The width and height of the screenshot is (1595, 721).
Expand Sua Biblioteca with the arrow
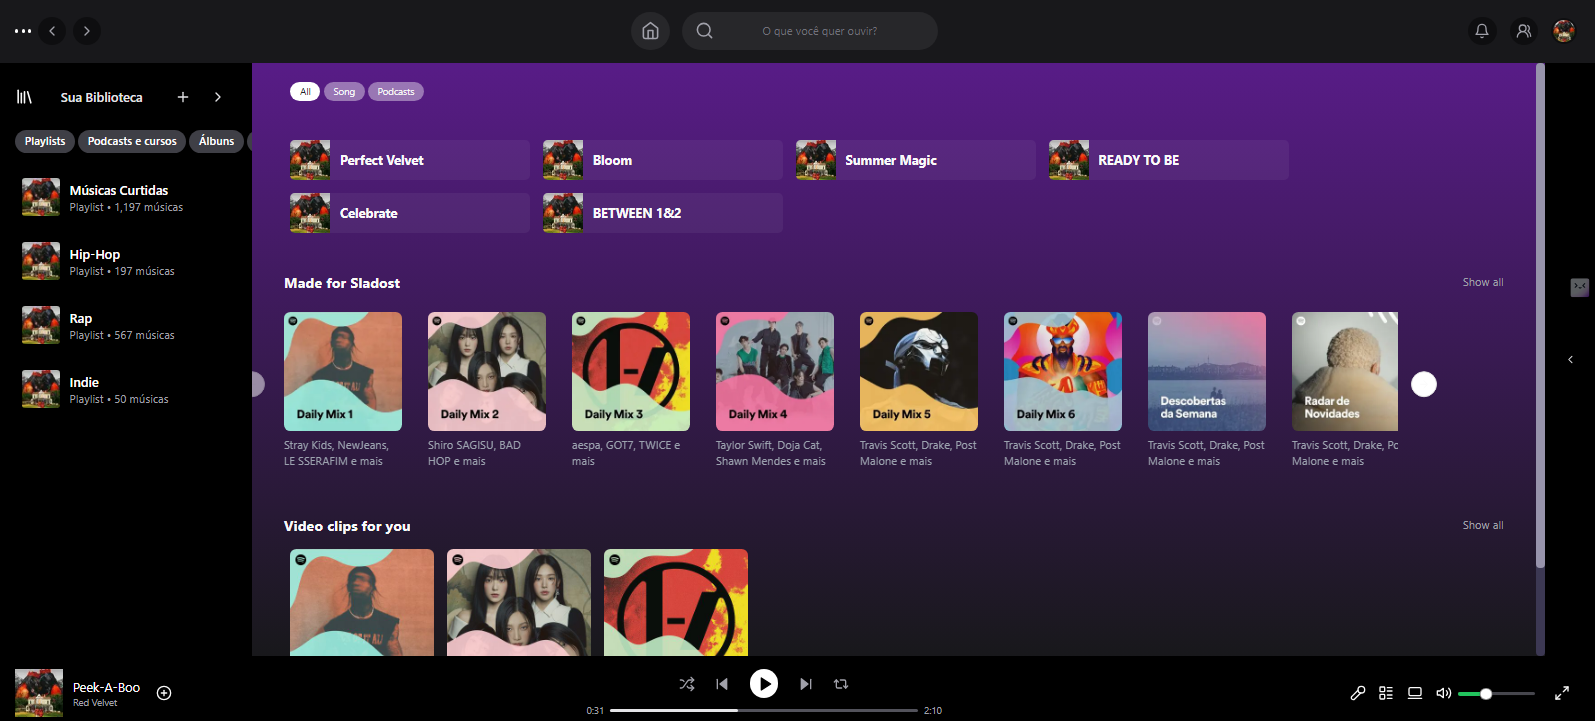pyautogui.click(x=218, y=97)
